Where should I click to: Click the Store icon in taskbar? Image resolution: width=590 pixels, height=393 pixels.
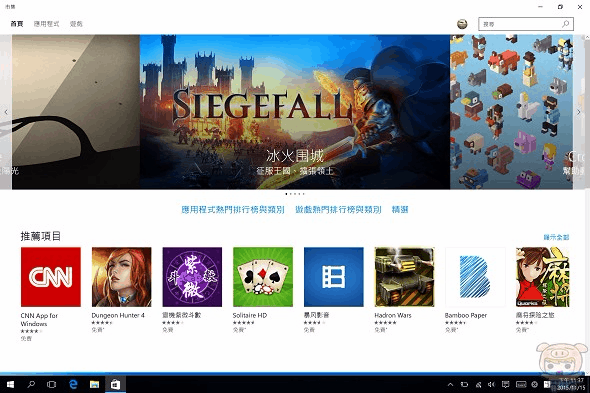coord(115,384)
